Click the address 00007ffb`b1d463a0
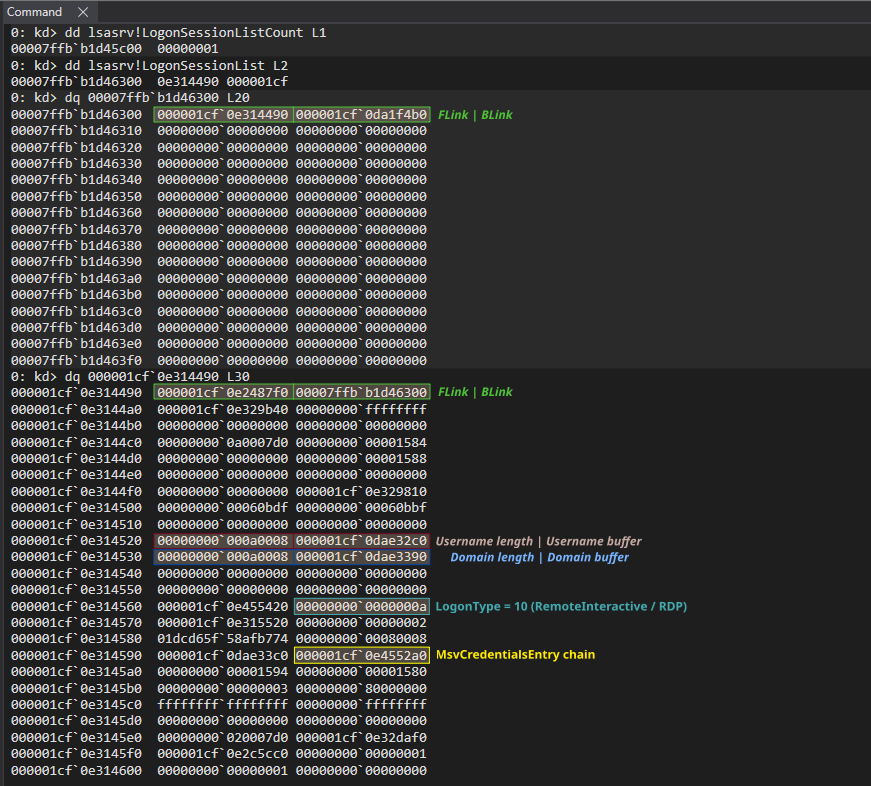 (x=76, y=278)
